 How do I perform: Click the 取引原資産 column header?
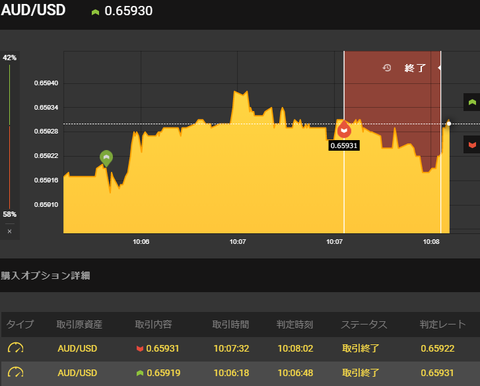point(79,324)
